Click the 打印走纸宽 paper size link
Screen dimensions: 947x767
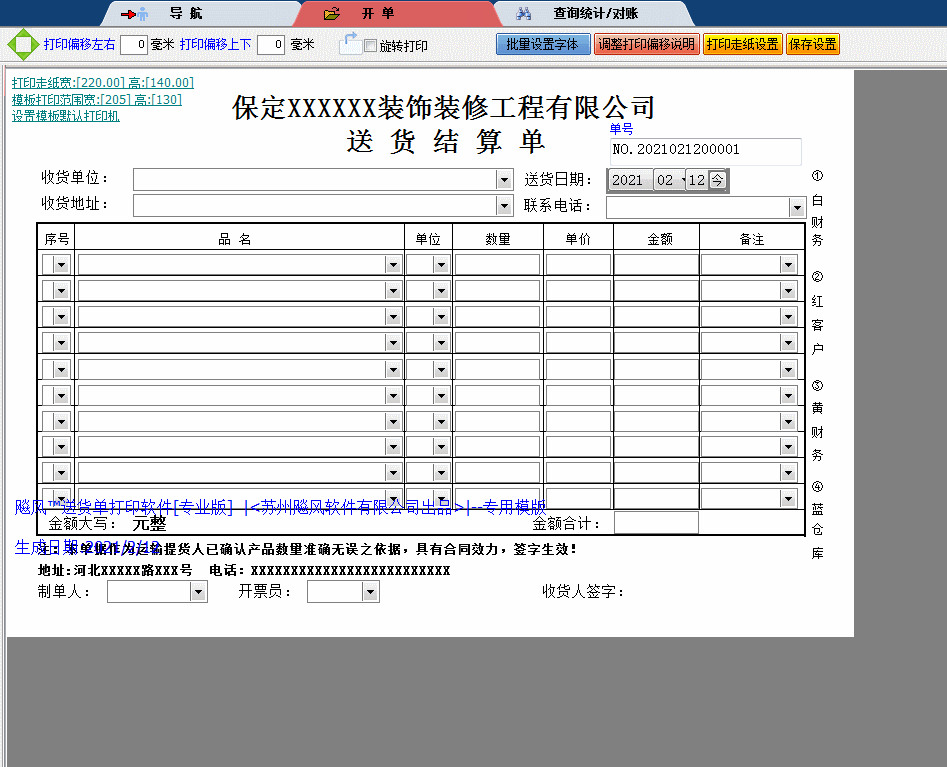pyautogui.click(x=102, y=82)
